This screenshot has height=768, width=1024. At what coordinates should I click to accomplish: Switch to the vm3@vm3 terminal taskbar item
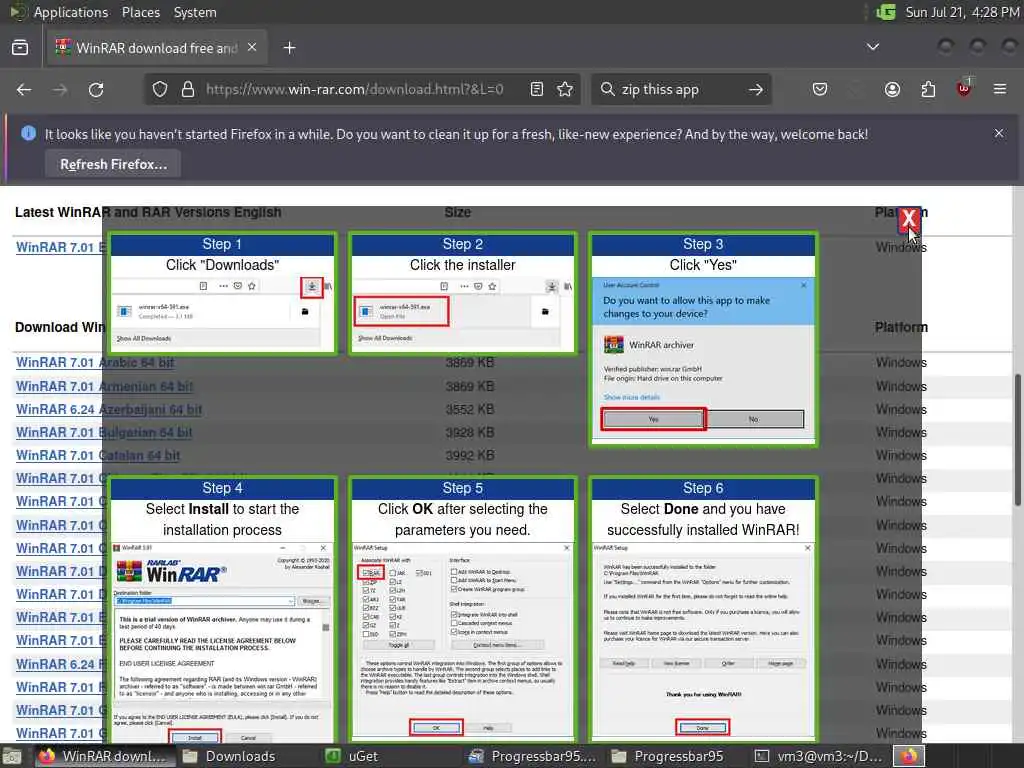[818, 756]
